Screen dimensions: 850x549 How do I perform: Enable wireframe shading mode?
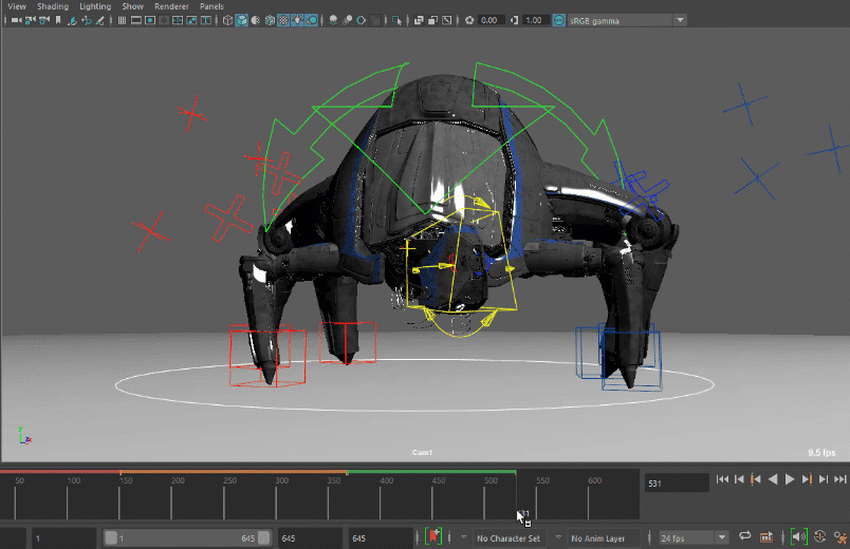pos(228,20)
